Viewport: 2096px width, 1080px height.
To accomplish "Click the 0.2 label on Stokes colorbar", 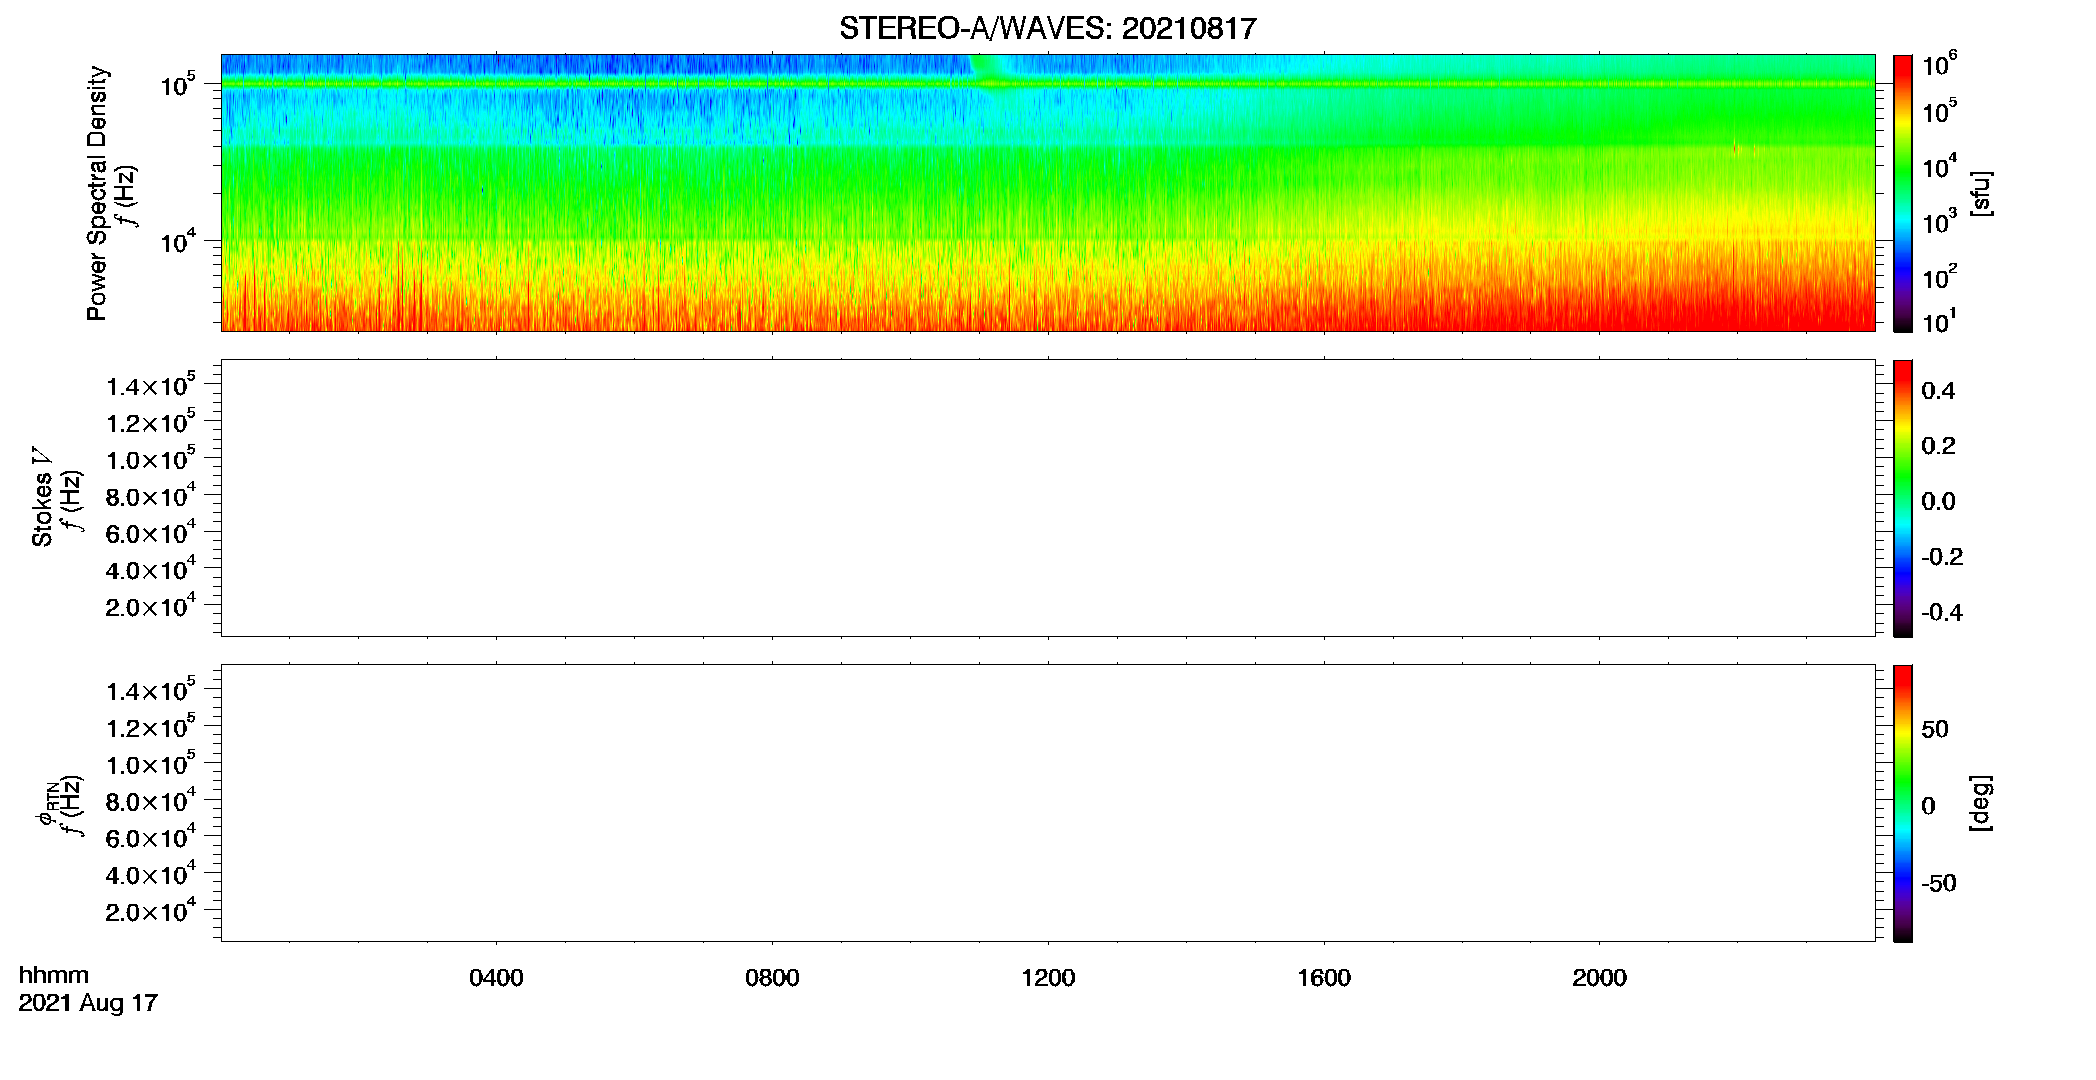I will coord(1938,446).
